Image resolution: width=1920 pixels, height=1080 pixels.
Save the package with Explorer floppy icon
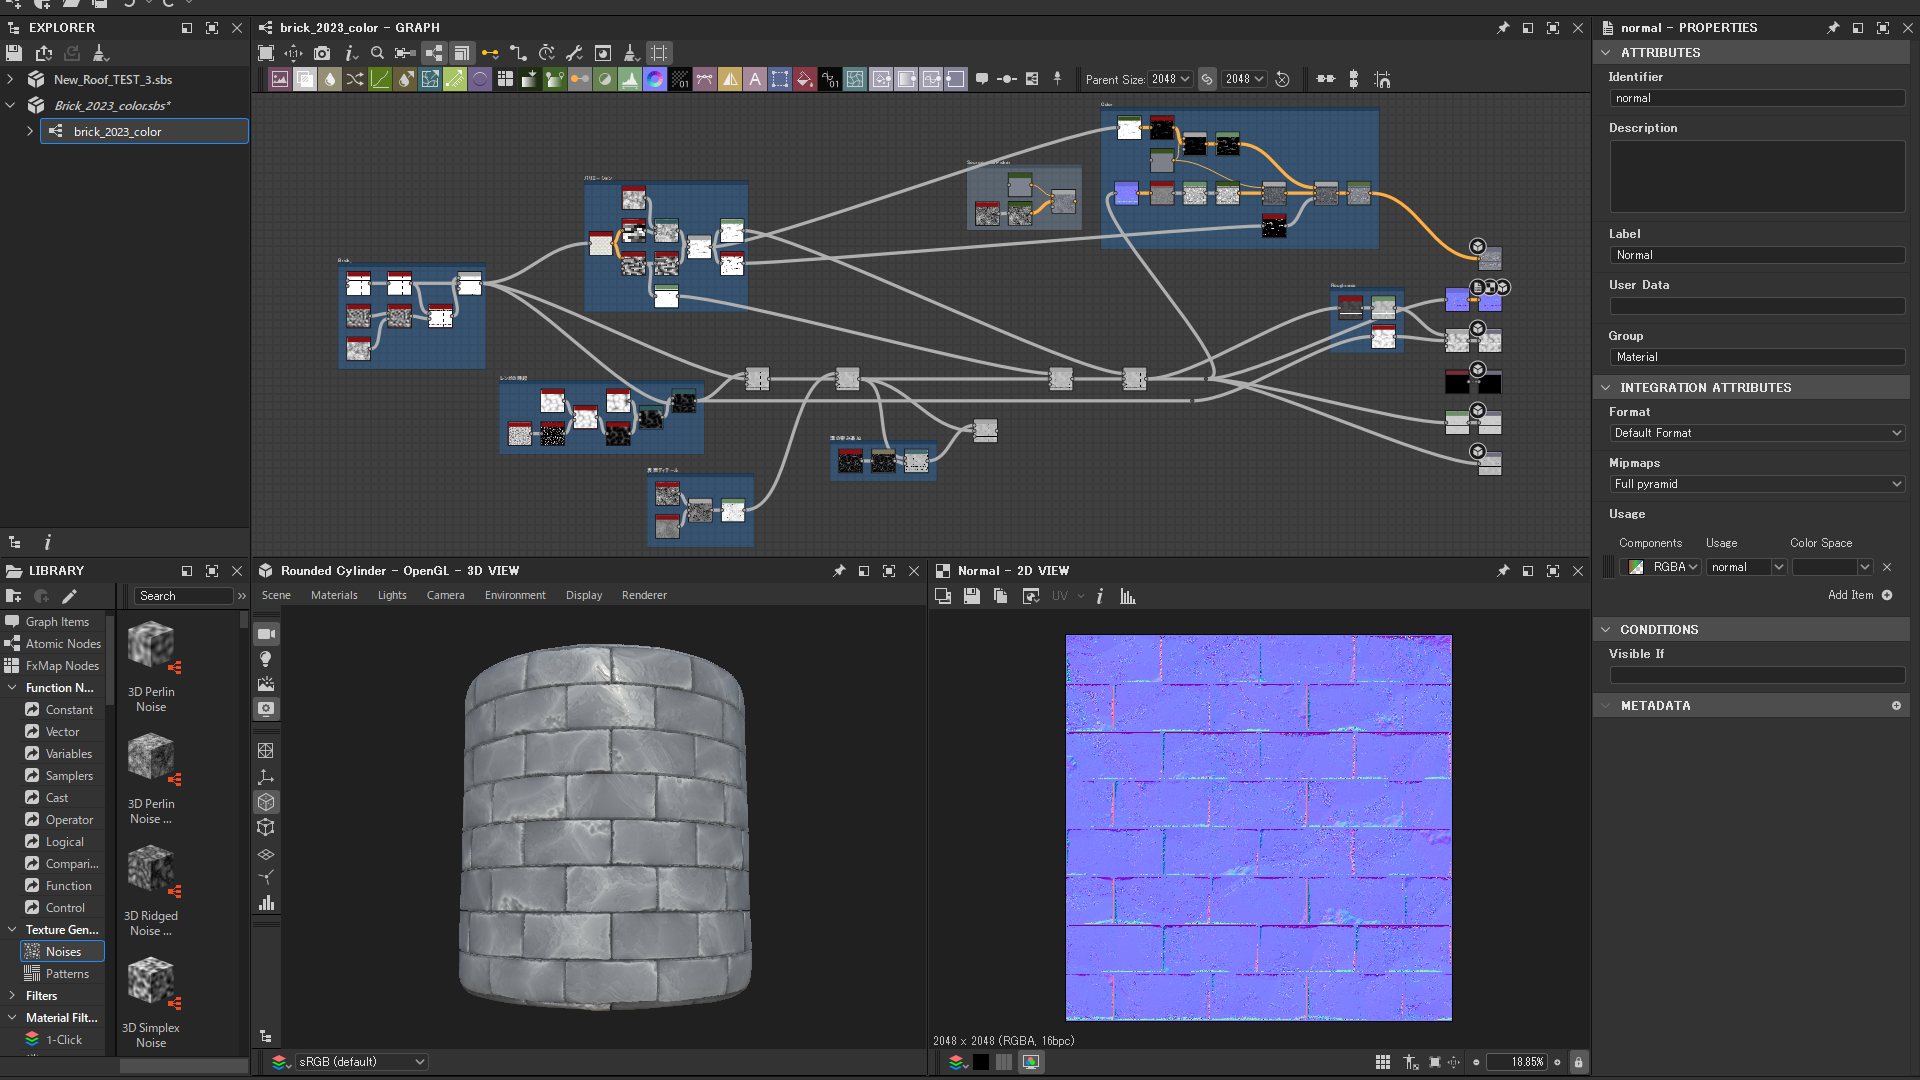pyautogui.click(x=14, y=53)
